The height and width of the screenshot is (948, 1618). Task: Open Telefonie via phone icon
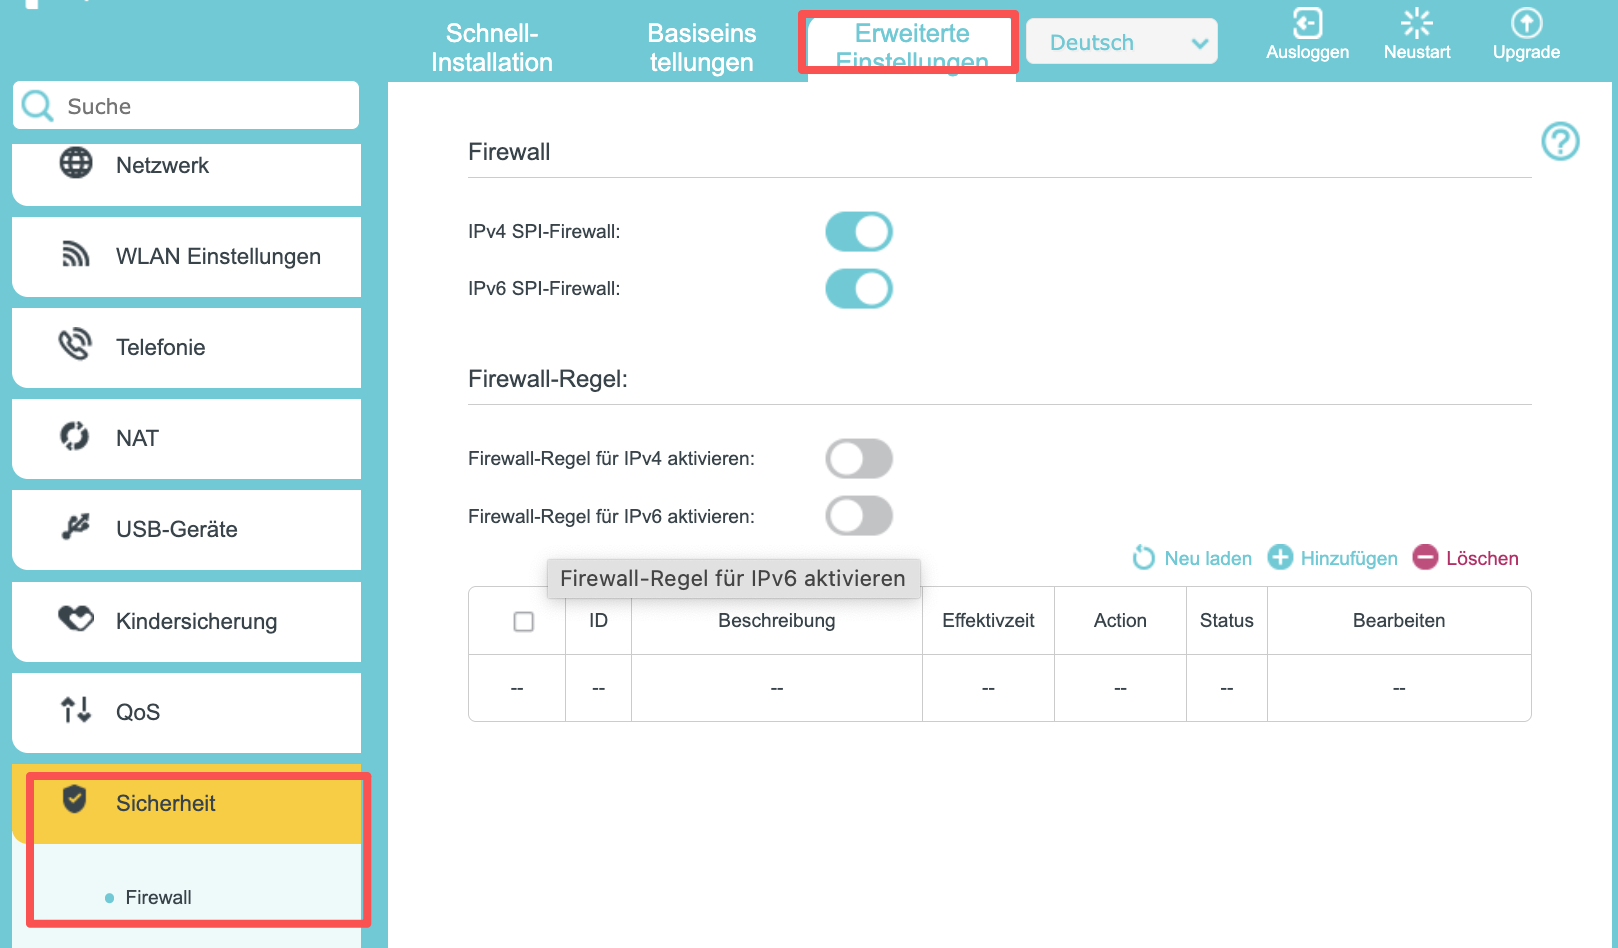coord(75,345)
